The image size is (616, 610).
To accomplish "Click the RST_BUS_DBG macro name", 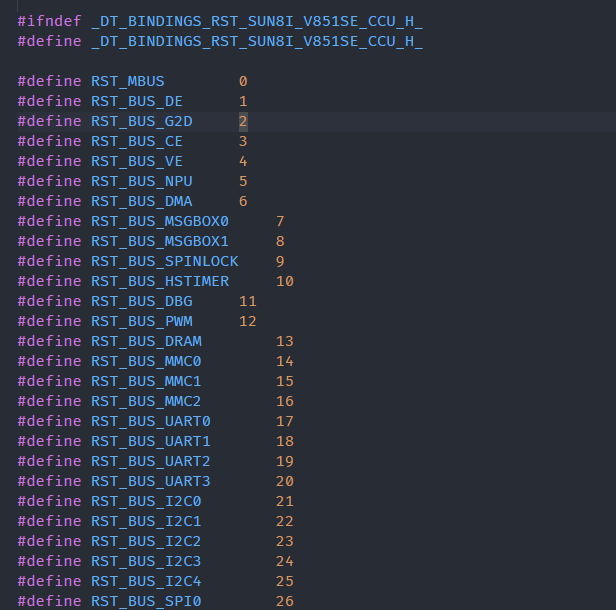I will (142, 302).
